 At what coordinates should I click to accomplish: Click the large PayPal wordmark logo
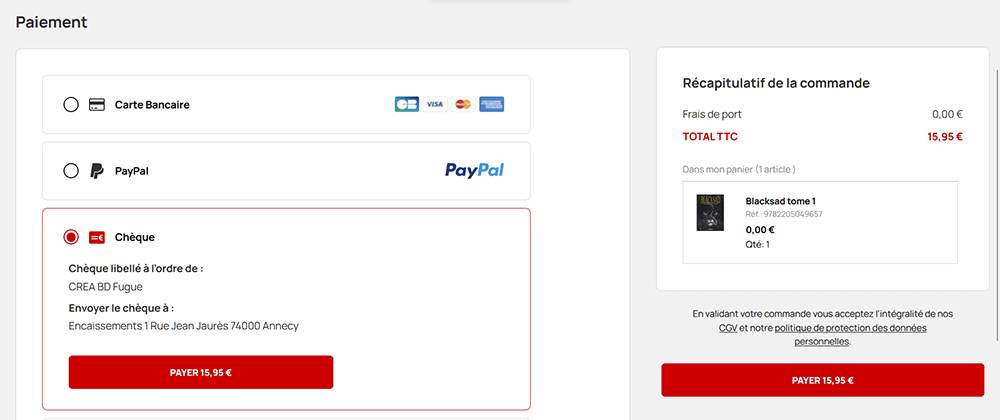[x=474, y=170]
